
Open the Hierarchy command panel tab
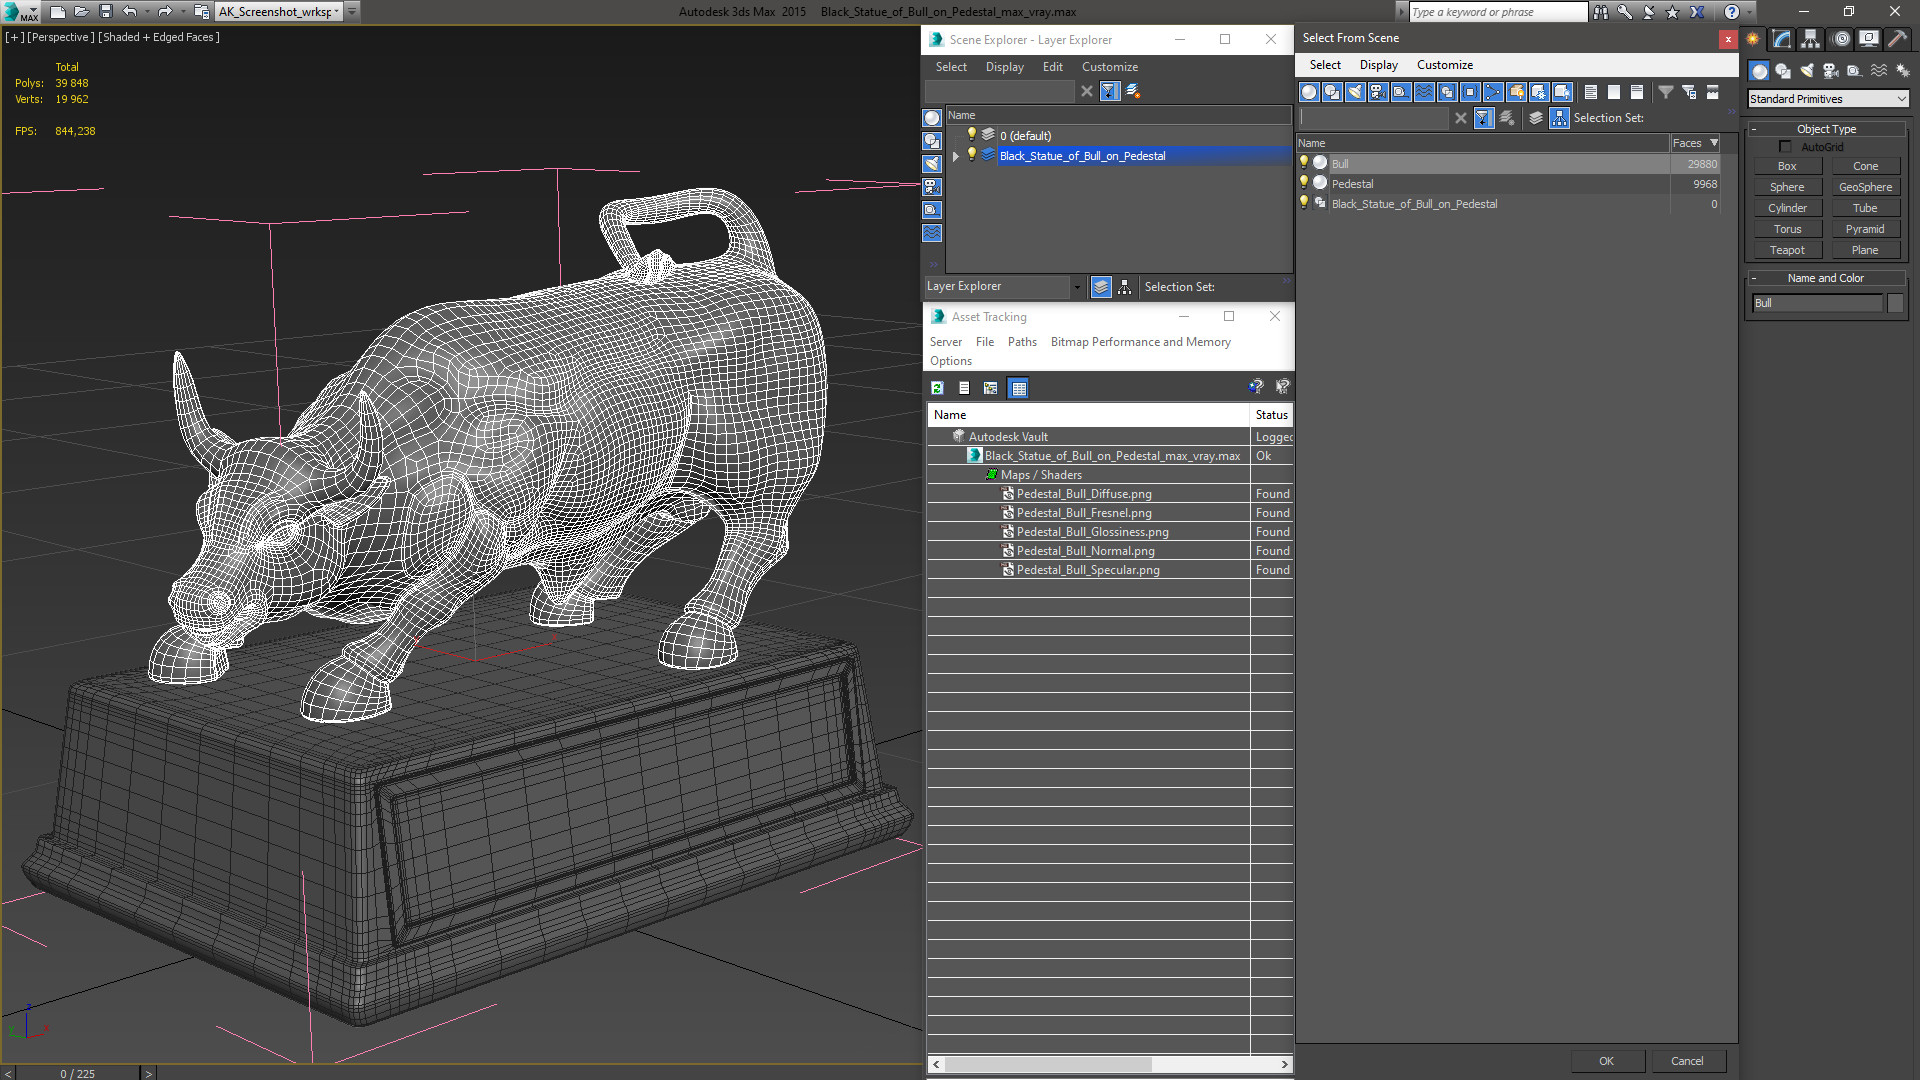1811,39
